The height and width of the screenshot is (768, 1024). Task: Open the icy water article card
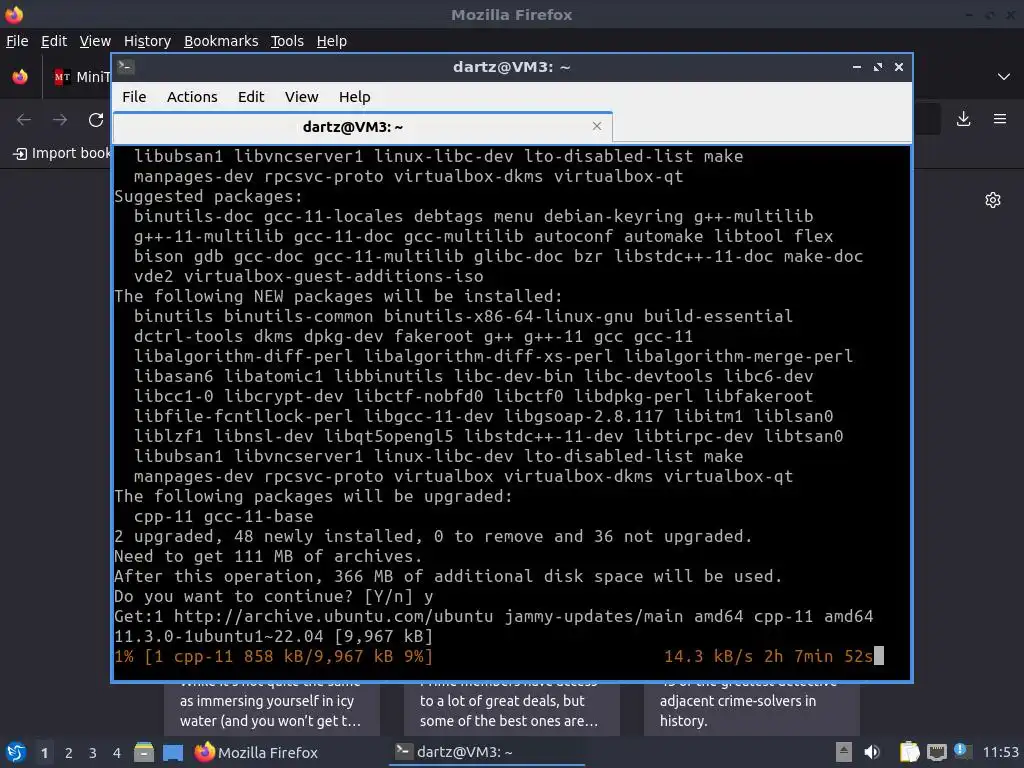point(272,709)
